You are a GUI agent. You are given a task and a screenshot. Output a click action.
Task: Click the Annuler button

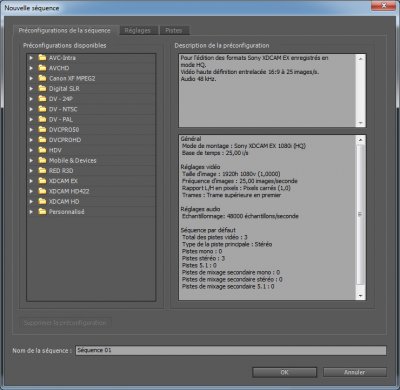pos(355,372)
